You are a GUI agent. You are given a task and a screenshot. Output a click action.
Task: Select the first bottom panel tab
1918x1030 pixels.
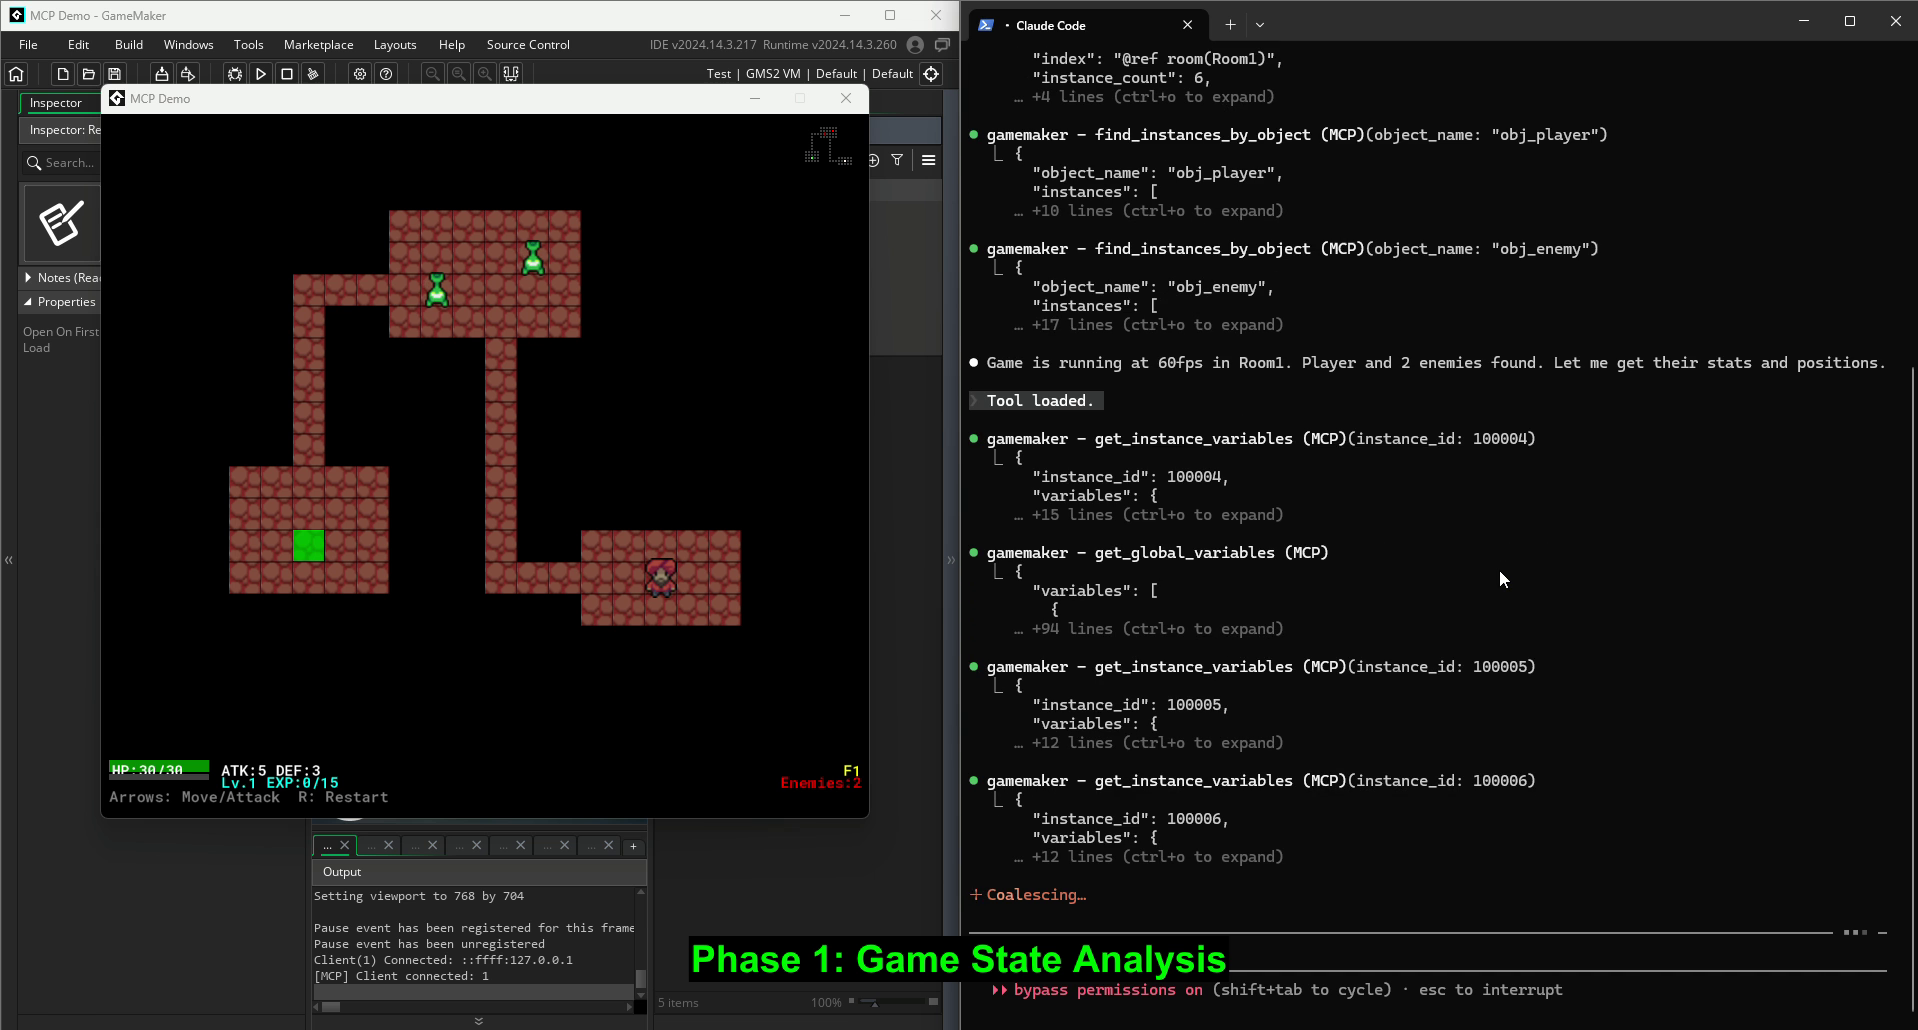click(x=335, y=846)
